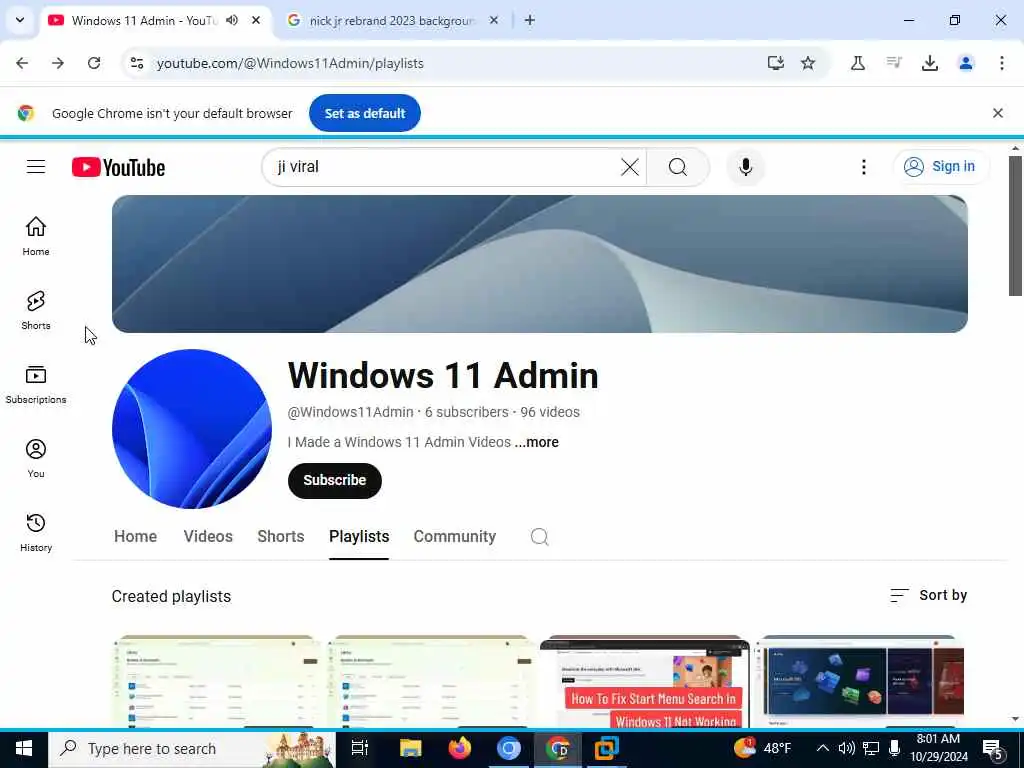Open Shorts in the left sidebar

pos(36,310)
